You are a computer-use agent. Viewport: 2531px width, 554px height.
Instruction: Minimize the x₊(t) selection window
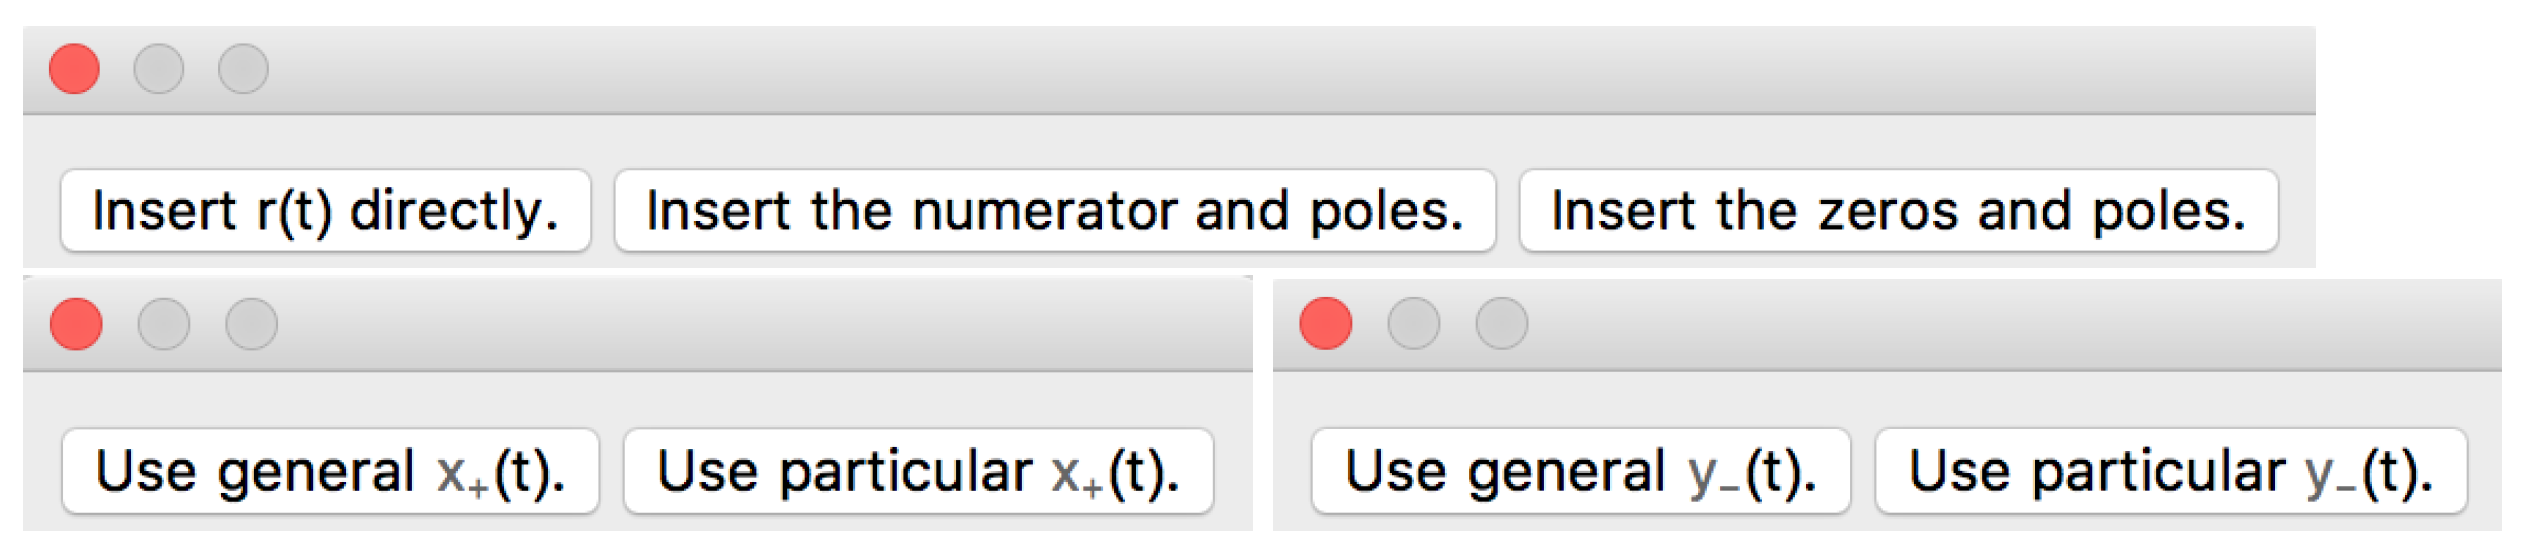pyautogui.click(x=164, y=324)
